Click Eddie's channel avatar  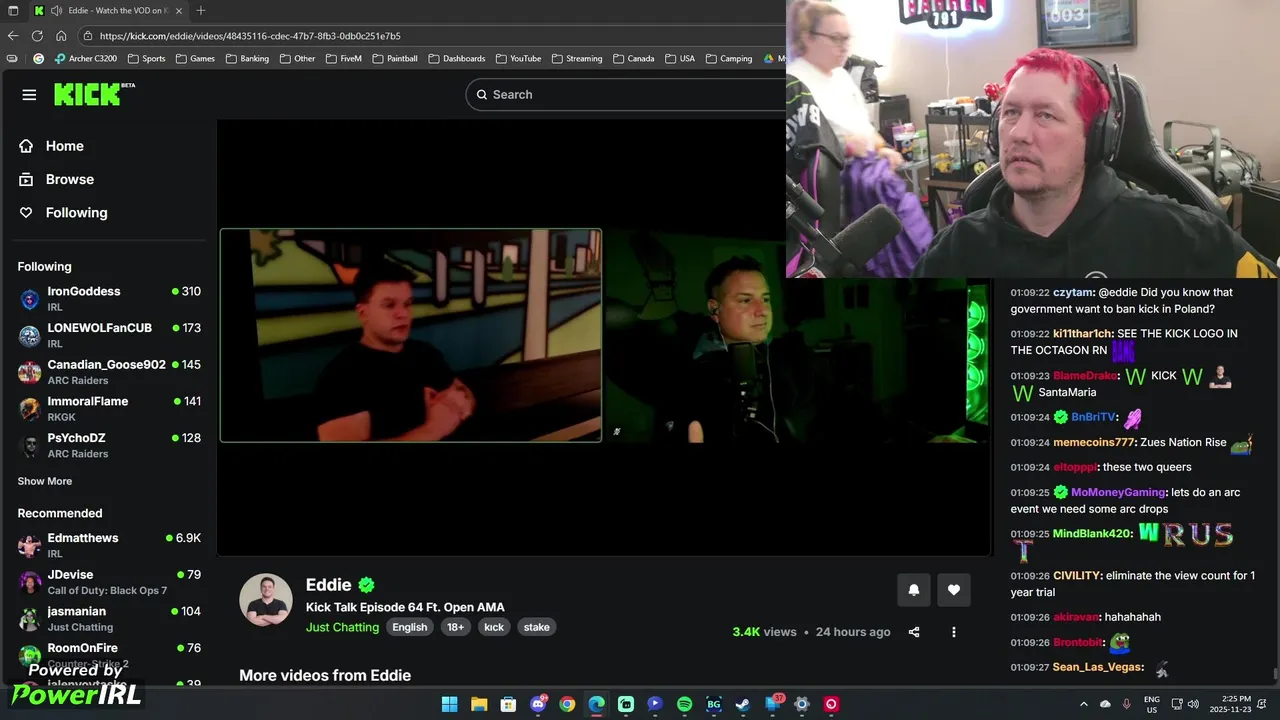(266, 600)
